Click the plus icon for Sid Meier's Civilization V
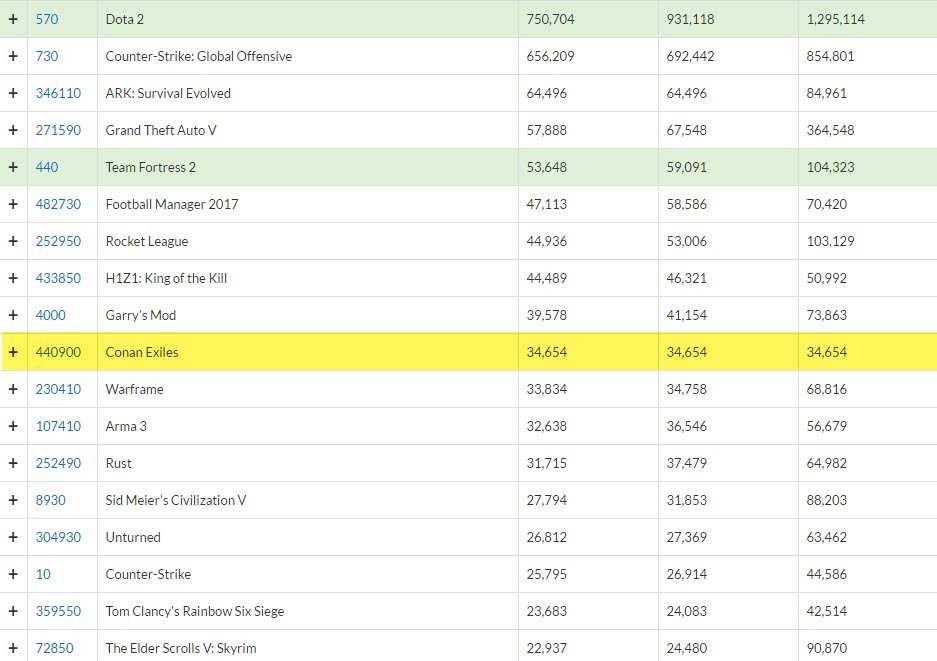Image resolution: width=937 pixels, height=661 pixels. (13, 500)
